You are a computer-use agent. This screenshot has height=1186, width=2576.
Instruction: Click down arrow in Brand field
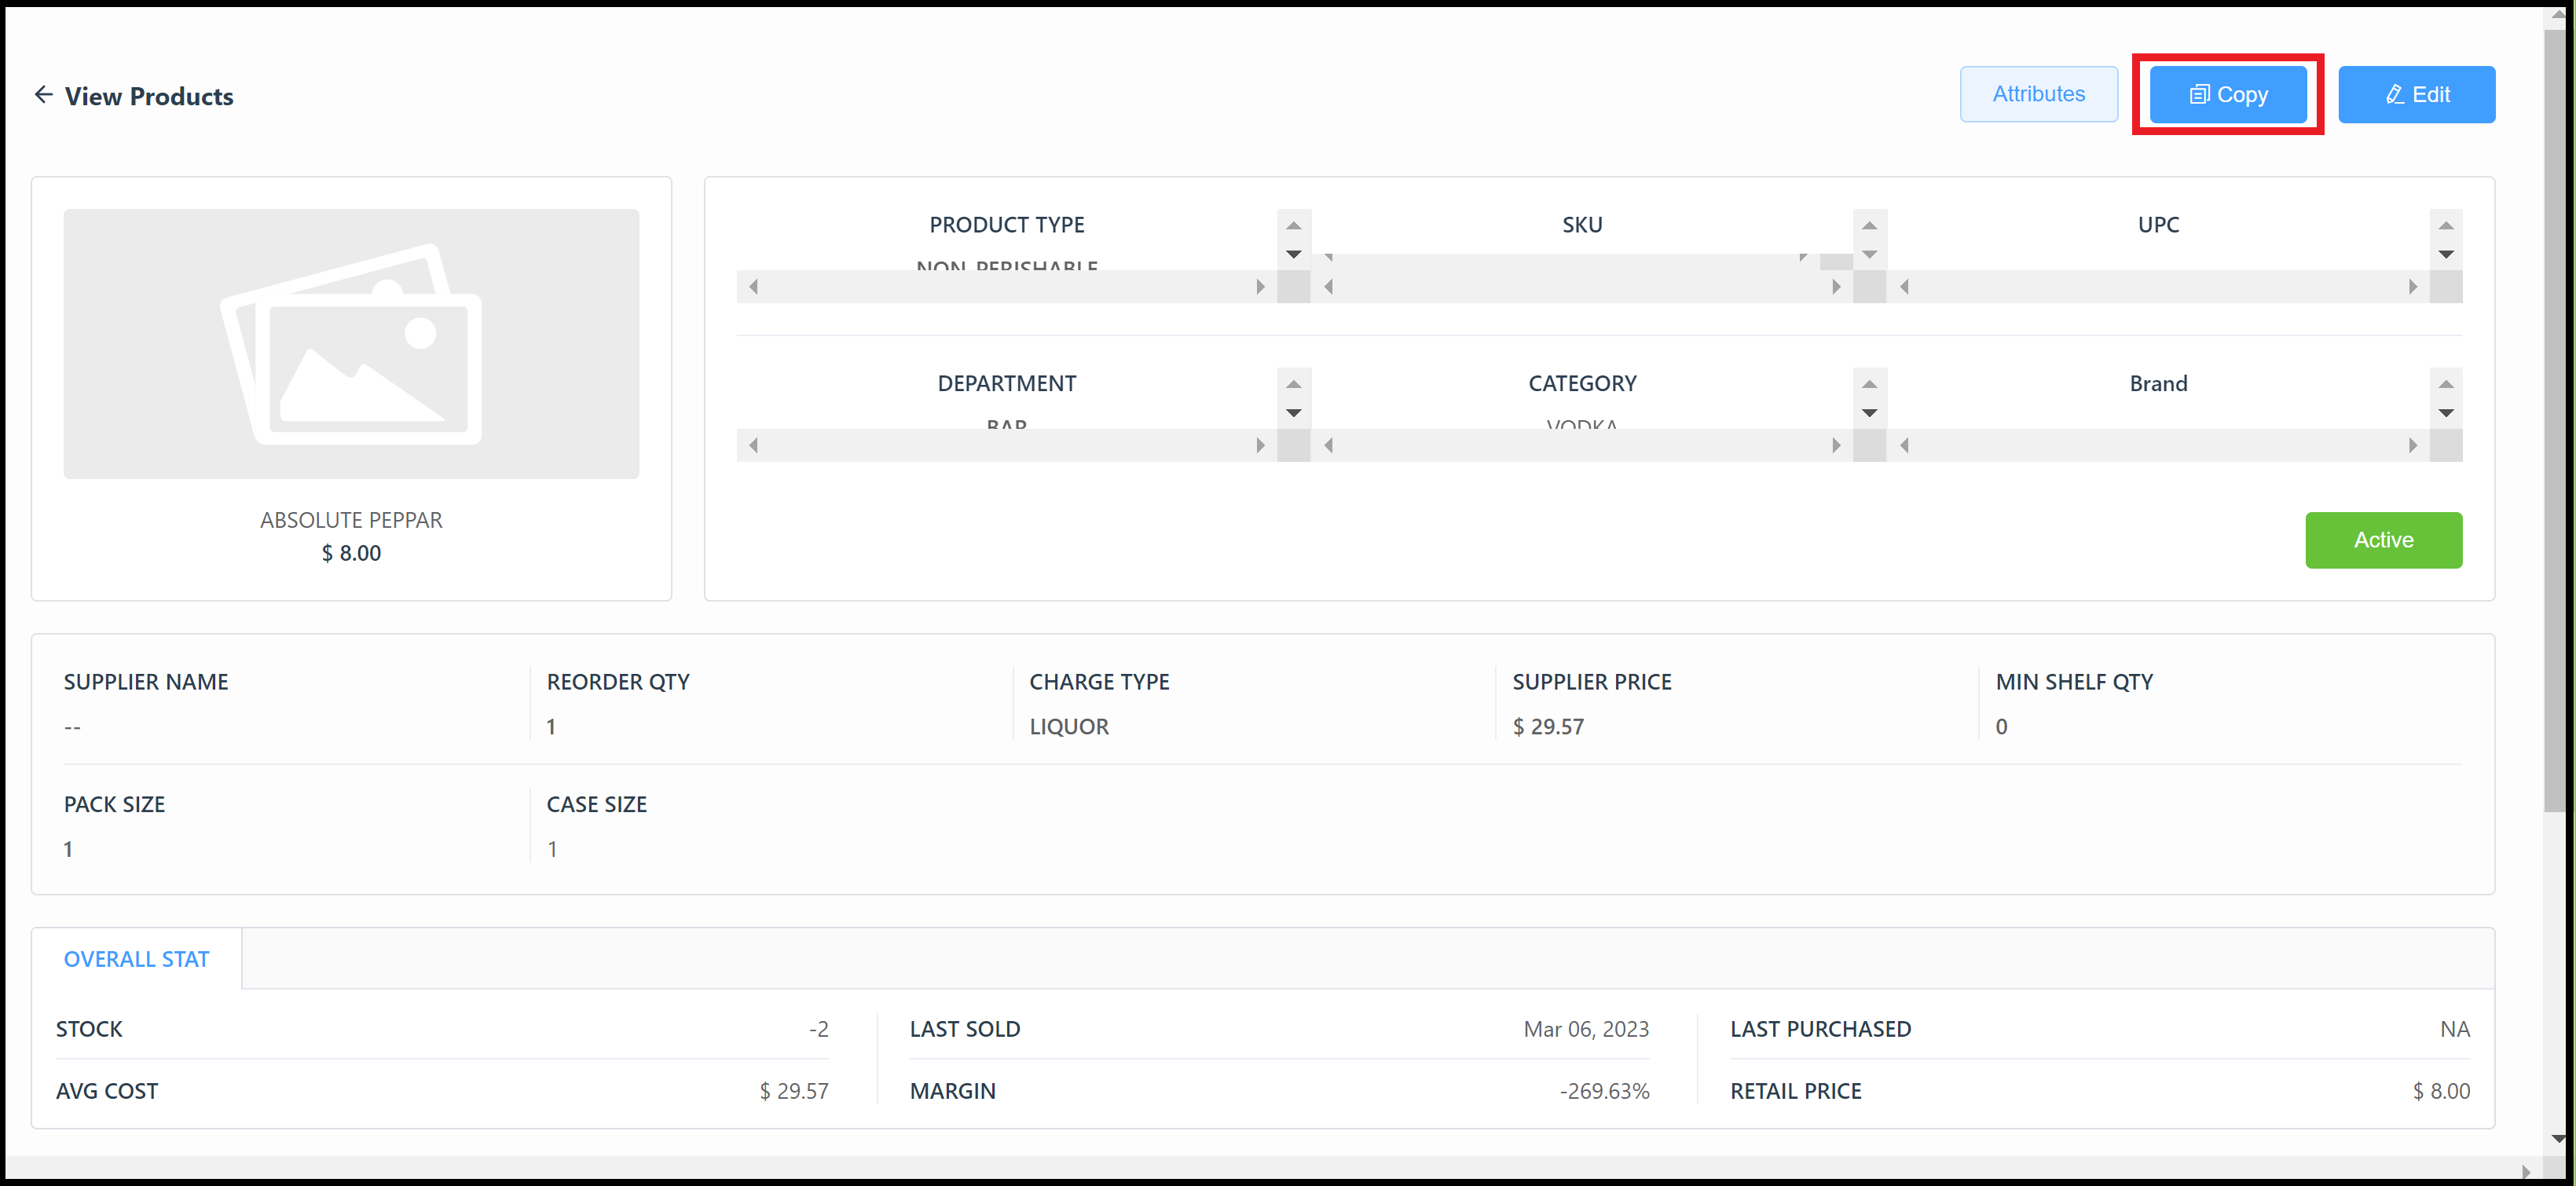click(2446, 413)
